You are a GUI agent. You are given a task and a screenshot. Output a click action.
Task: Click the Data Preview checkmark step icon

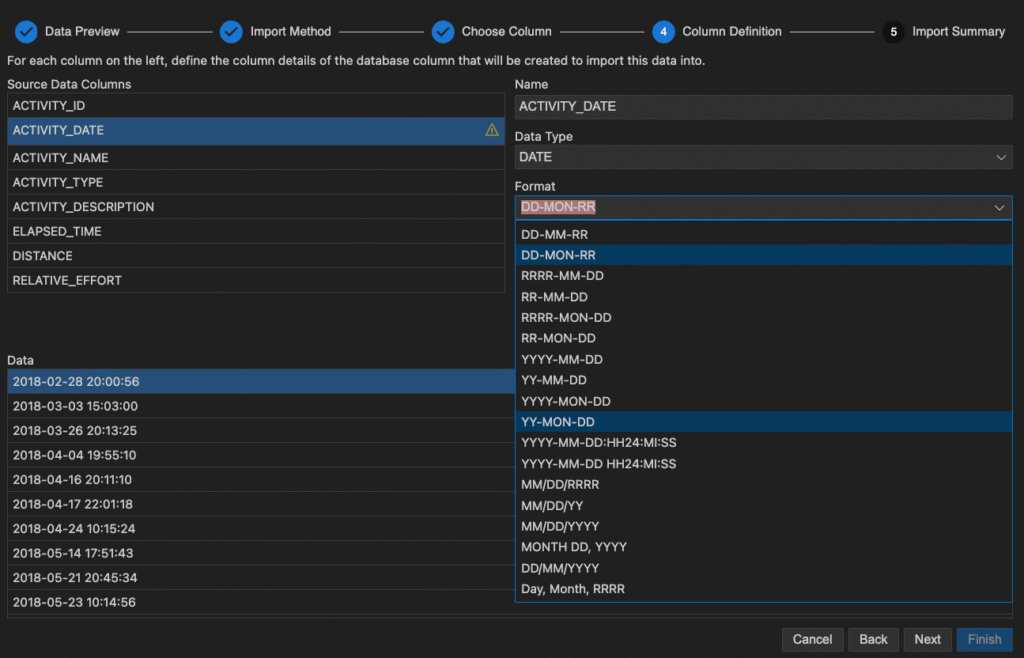[26, 32]
